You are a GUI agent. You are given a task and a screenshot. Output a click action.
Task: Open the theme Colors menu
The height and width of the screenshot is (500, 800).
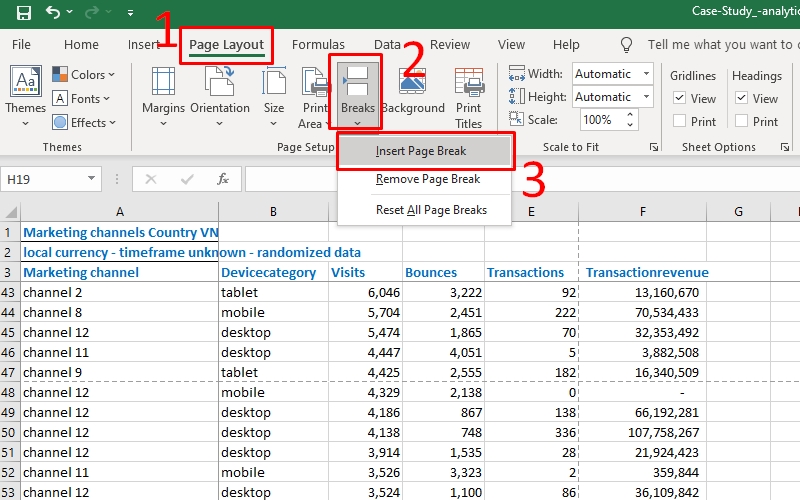point(84,74)
